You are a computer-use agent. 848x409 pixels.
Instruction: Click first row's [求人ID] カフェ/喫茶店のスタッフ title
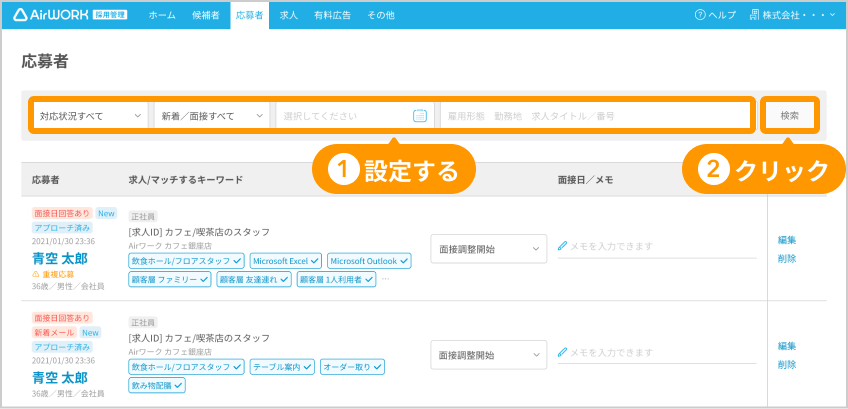click(x=199, y=233)
